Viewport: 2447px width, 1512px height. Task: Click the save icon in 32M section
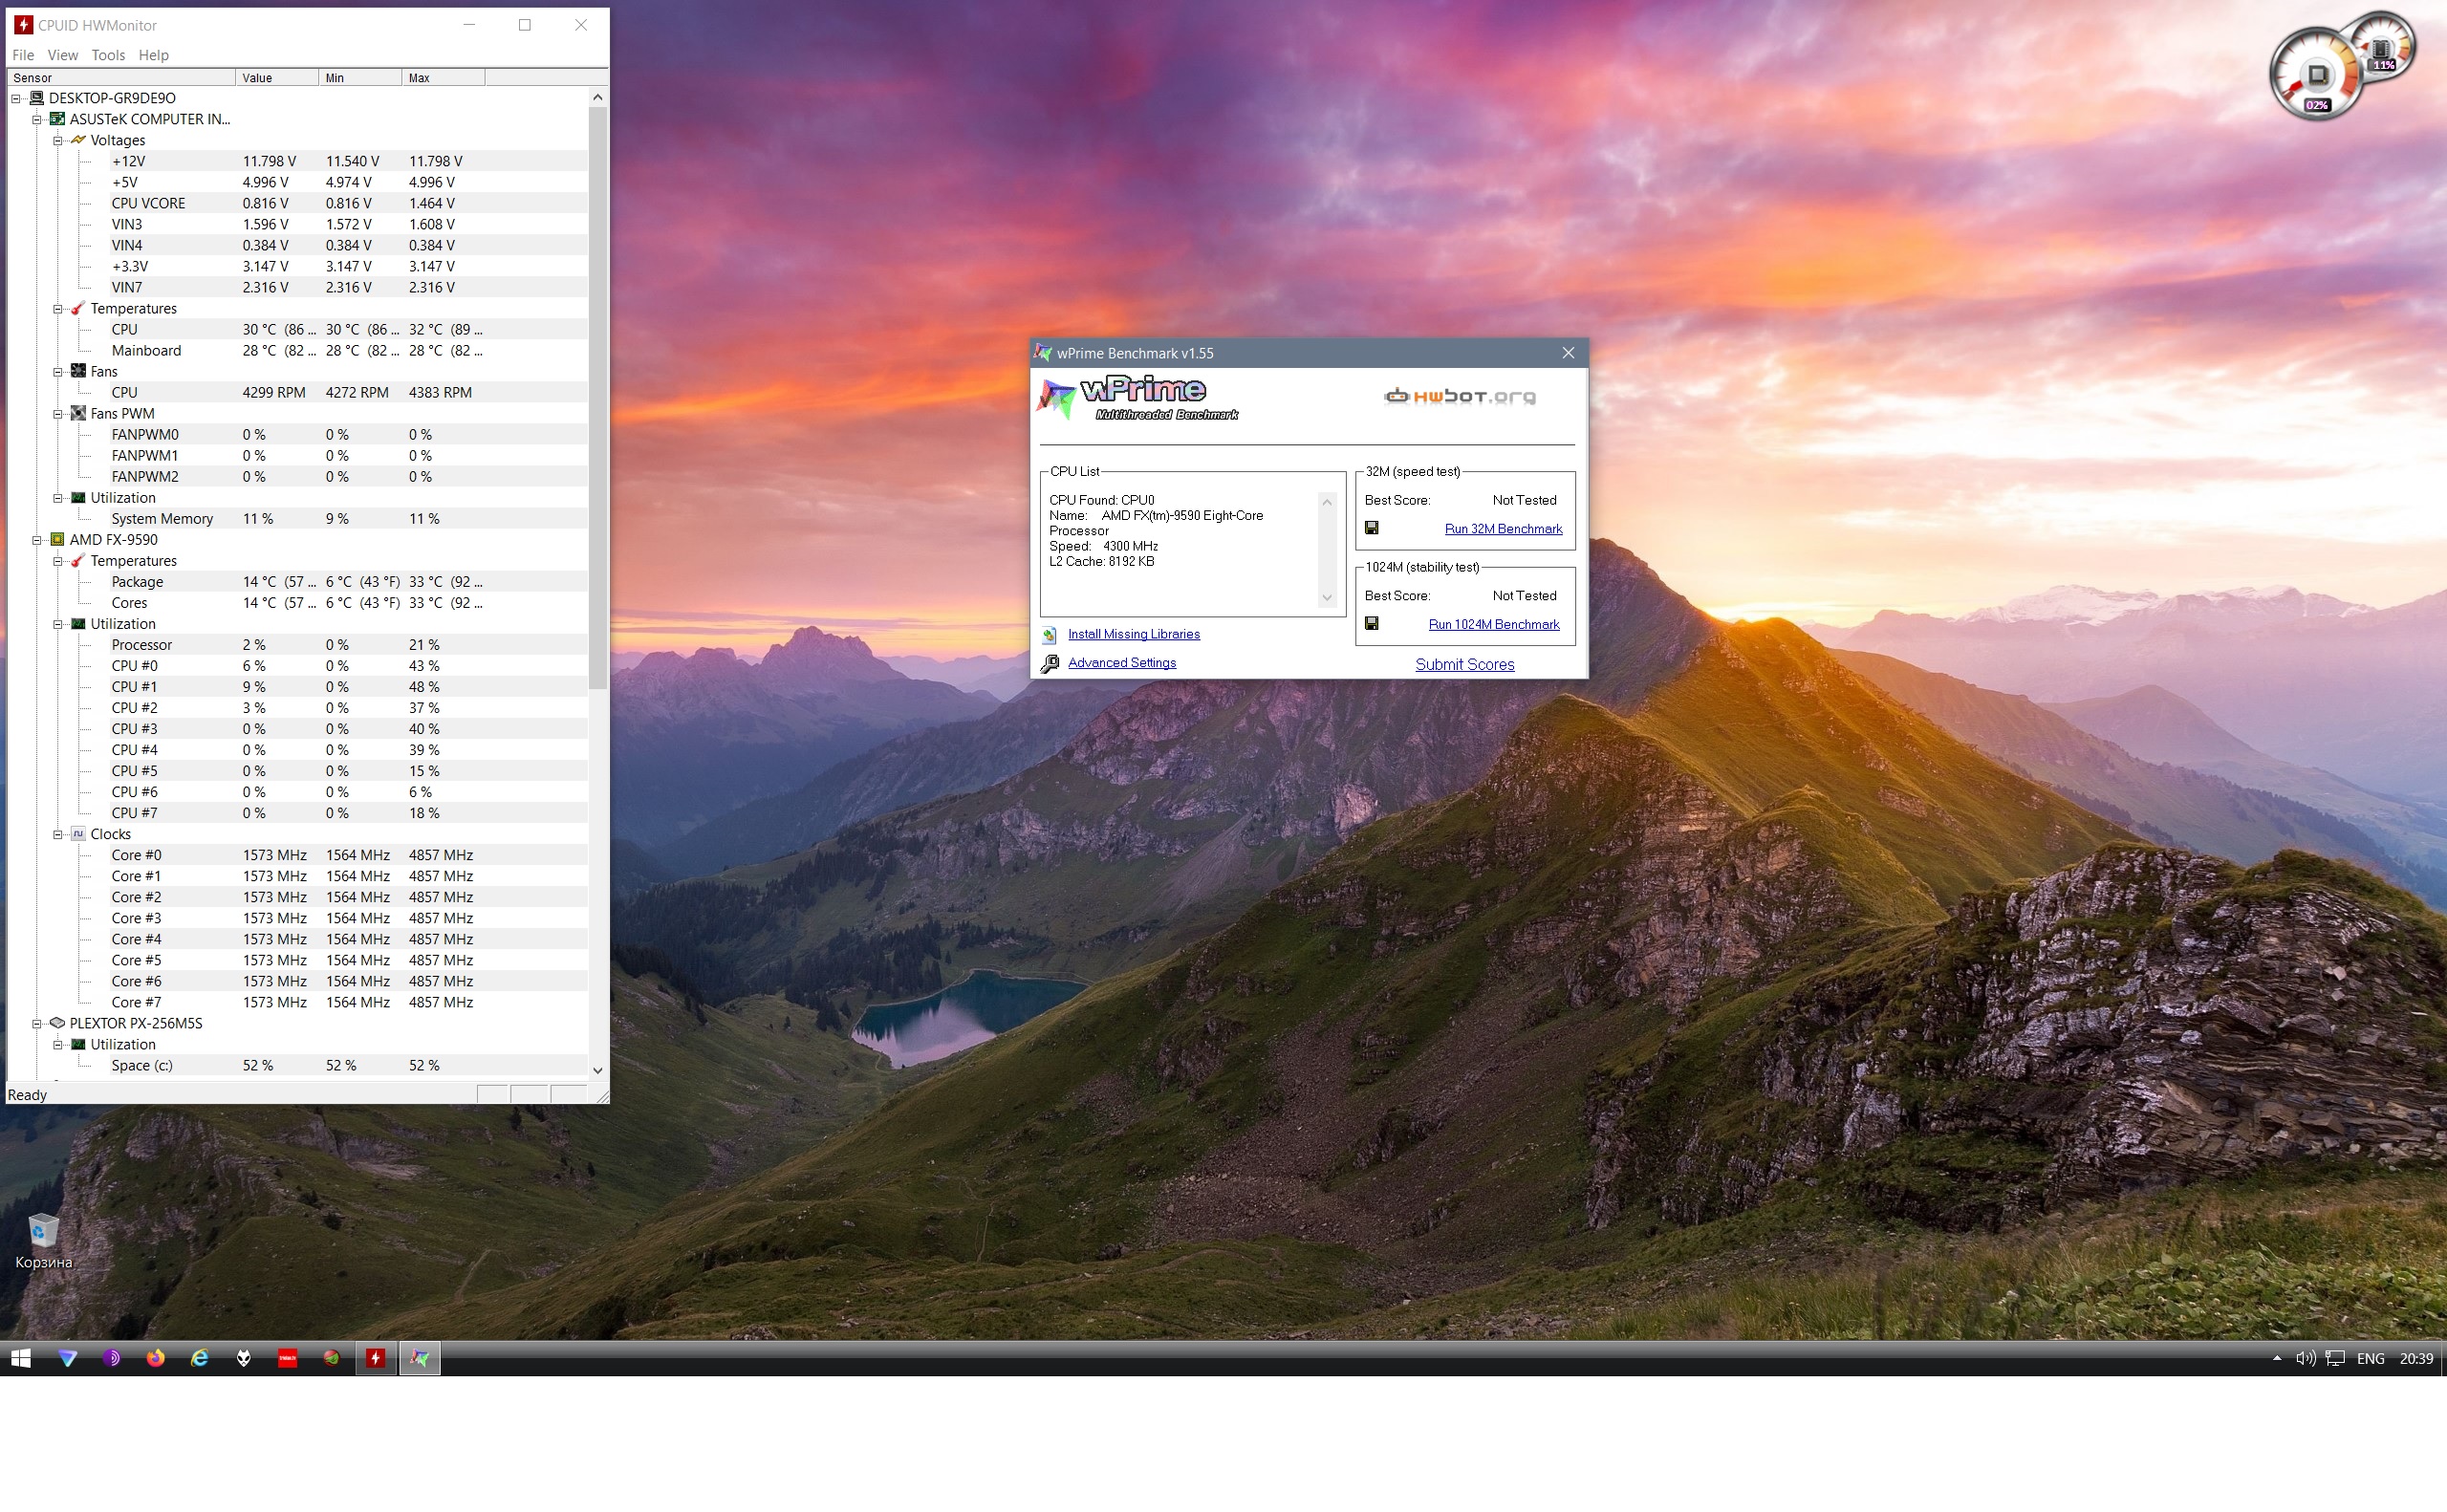pyautogui.click(x=1371, y=528)
